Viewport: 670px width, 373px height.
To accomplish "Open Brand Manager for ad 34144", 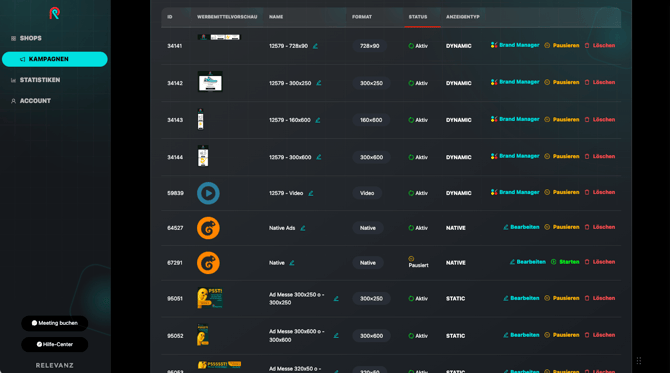I will (515, 156).
